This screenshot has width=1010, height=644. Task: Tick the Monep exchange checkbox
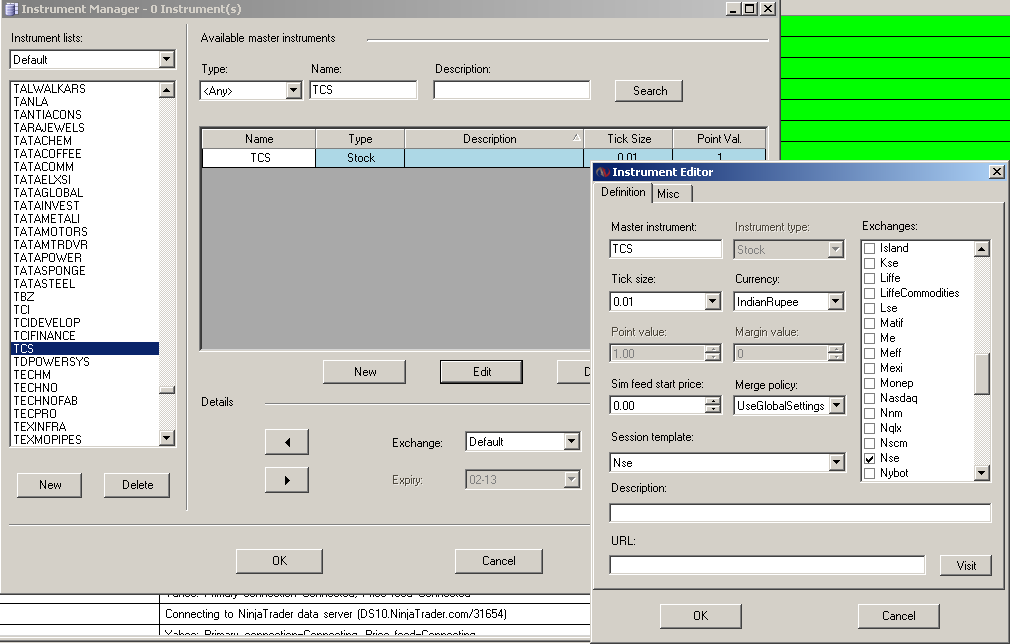[869, 383]
